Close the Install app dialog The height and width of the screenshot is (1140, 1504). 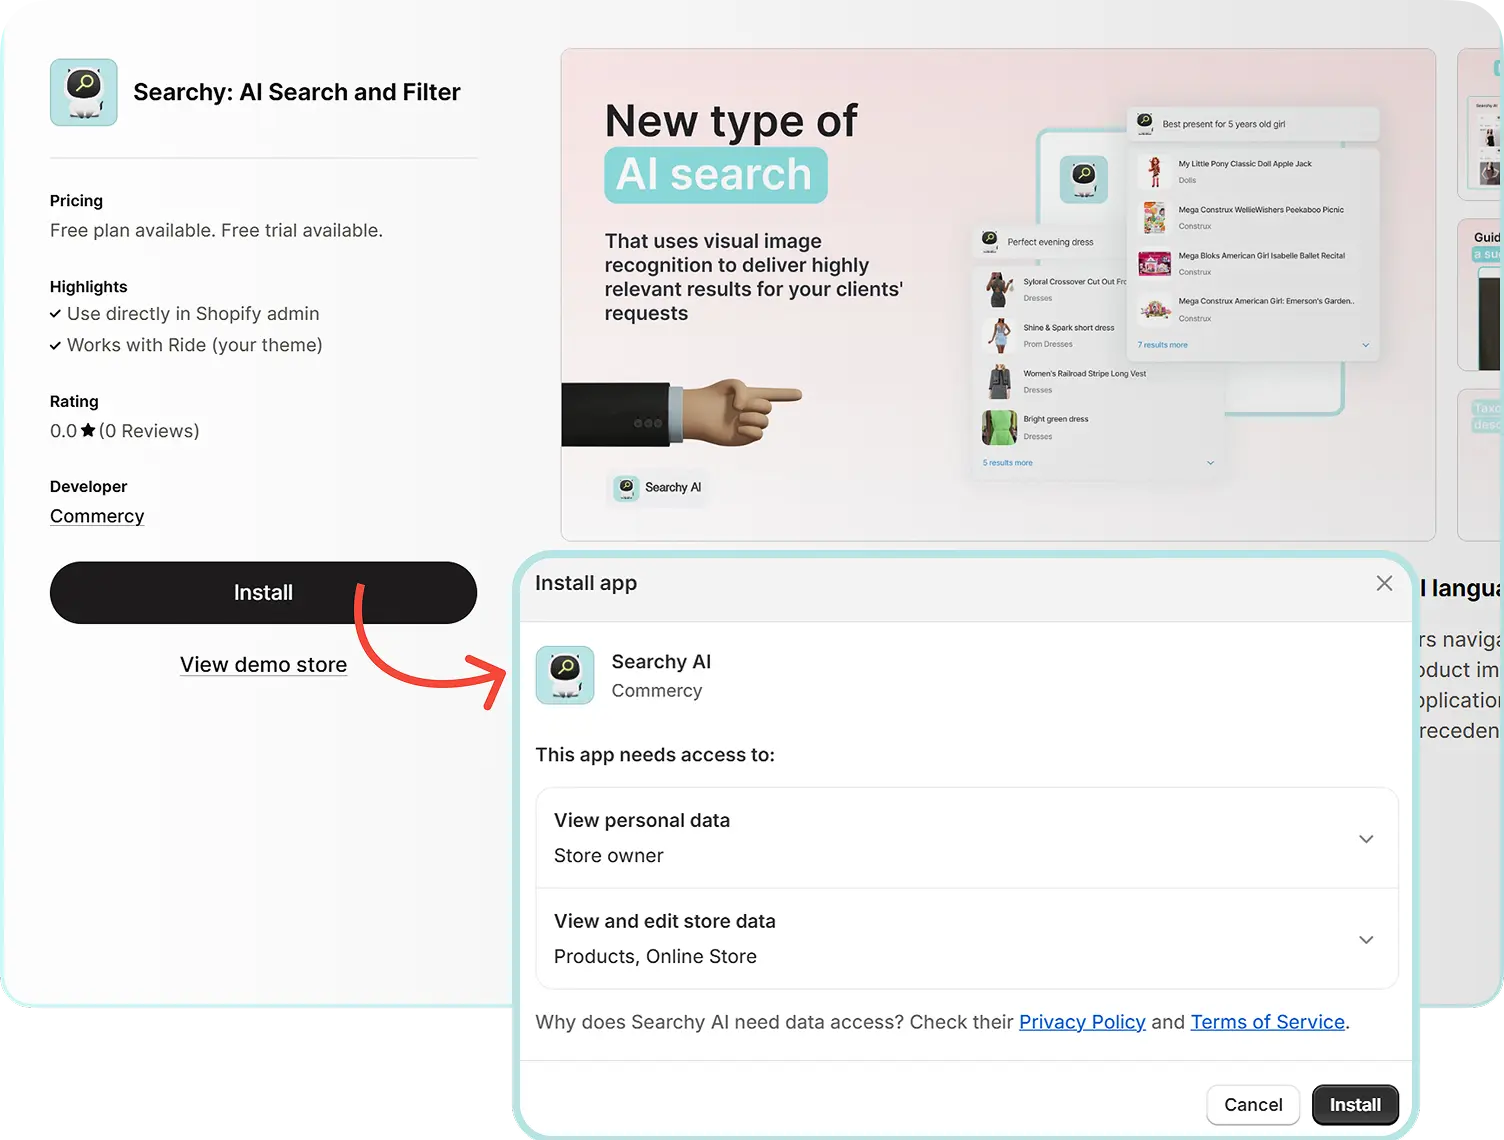tap(1384, 583)
